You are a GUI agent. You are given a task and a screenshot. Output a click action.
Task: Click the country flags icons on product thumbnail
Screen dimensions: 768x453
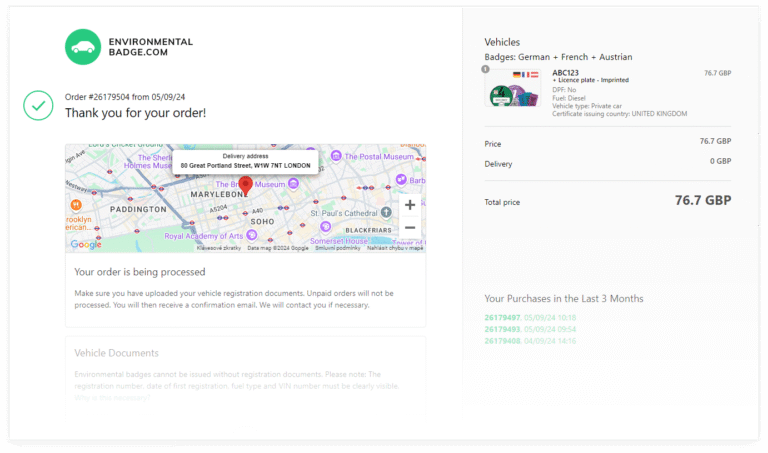point(526,75)
